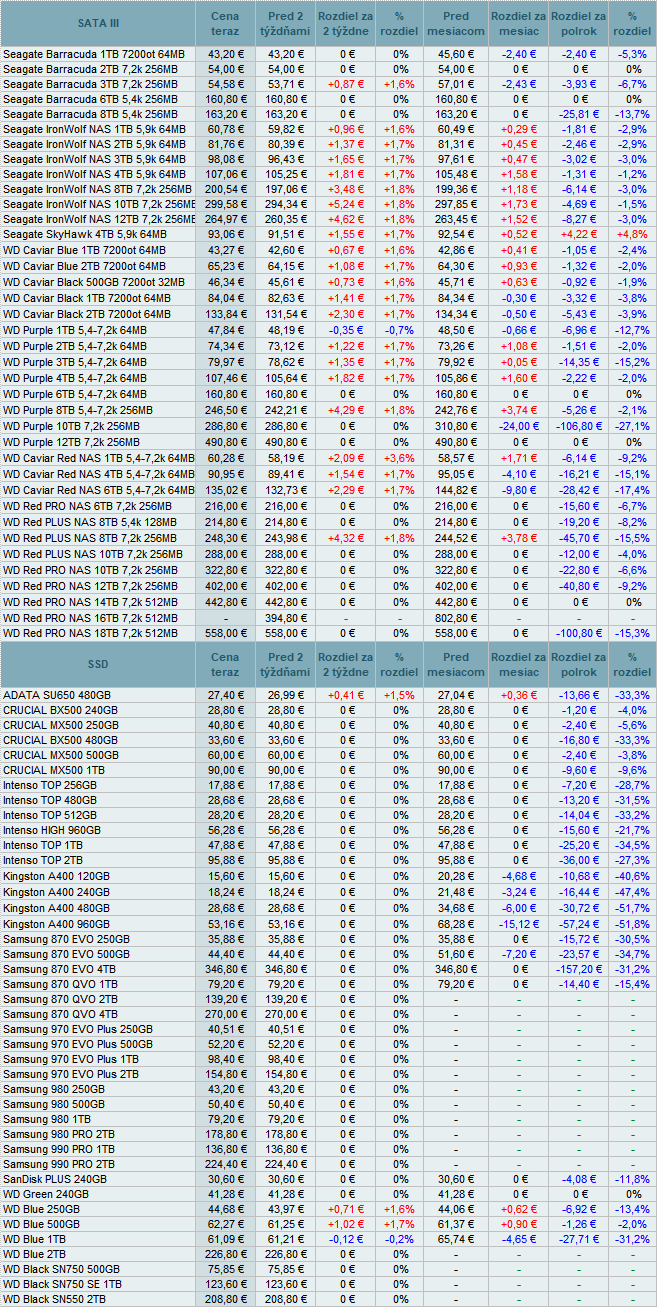
Task: Select Kingston A400 120GB product name
Action: tap(57, 876)
